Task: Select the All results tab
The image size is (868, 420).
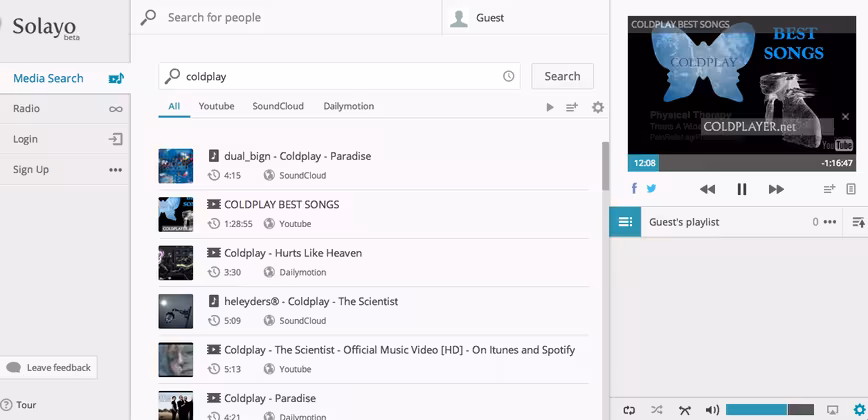Action: coord(174,106)
